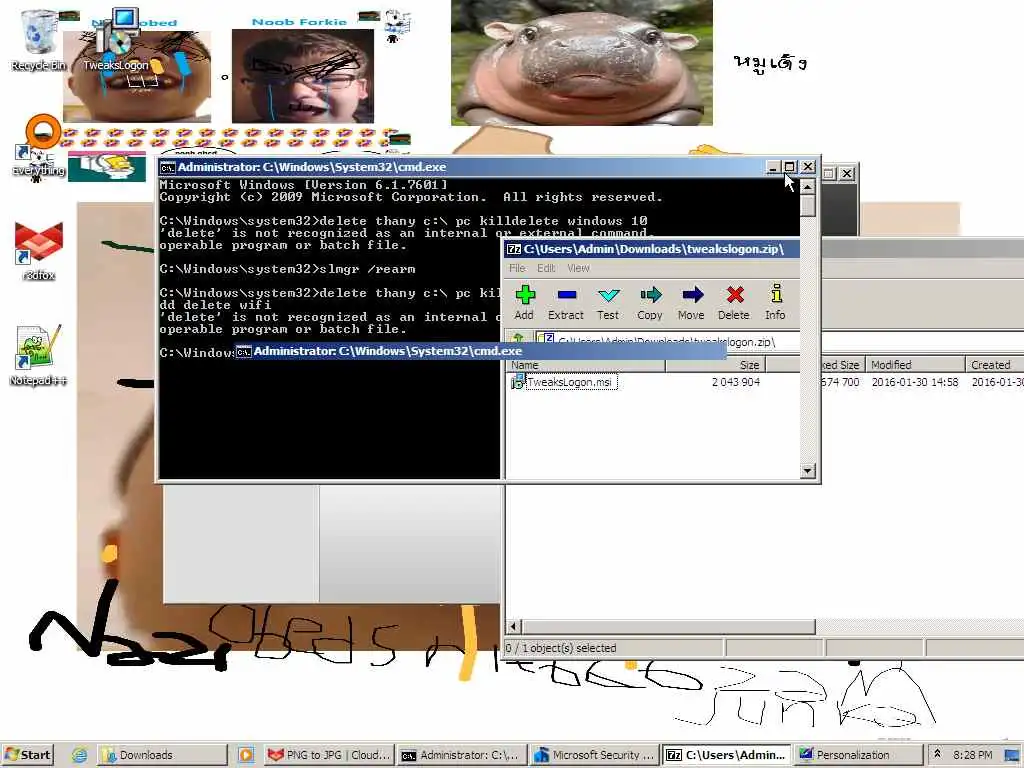Click the Add button in 7-Zip toolbar
The image size is (1024, 768).
(524, 302)
